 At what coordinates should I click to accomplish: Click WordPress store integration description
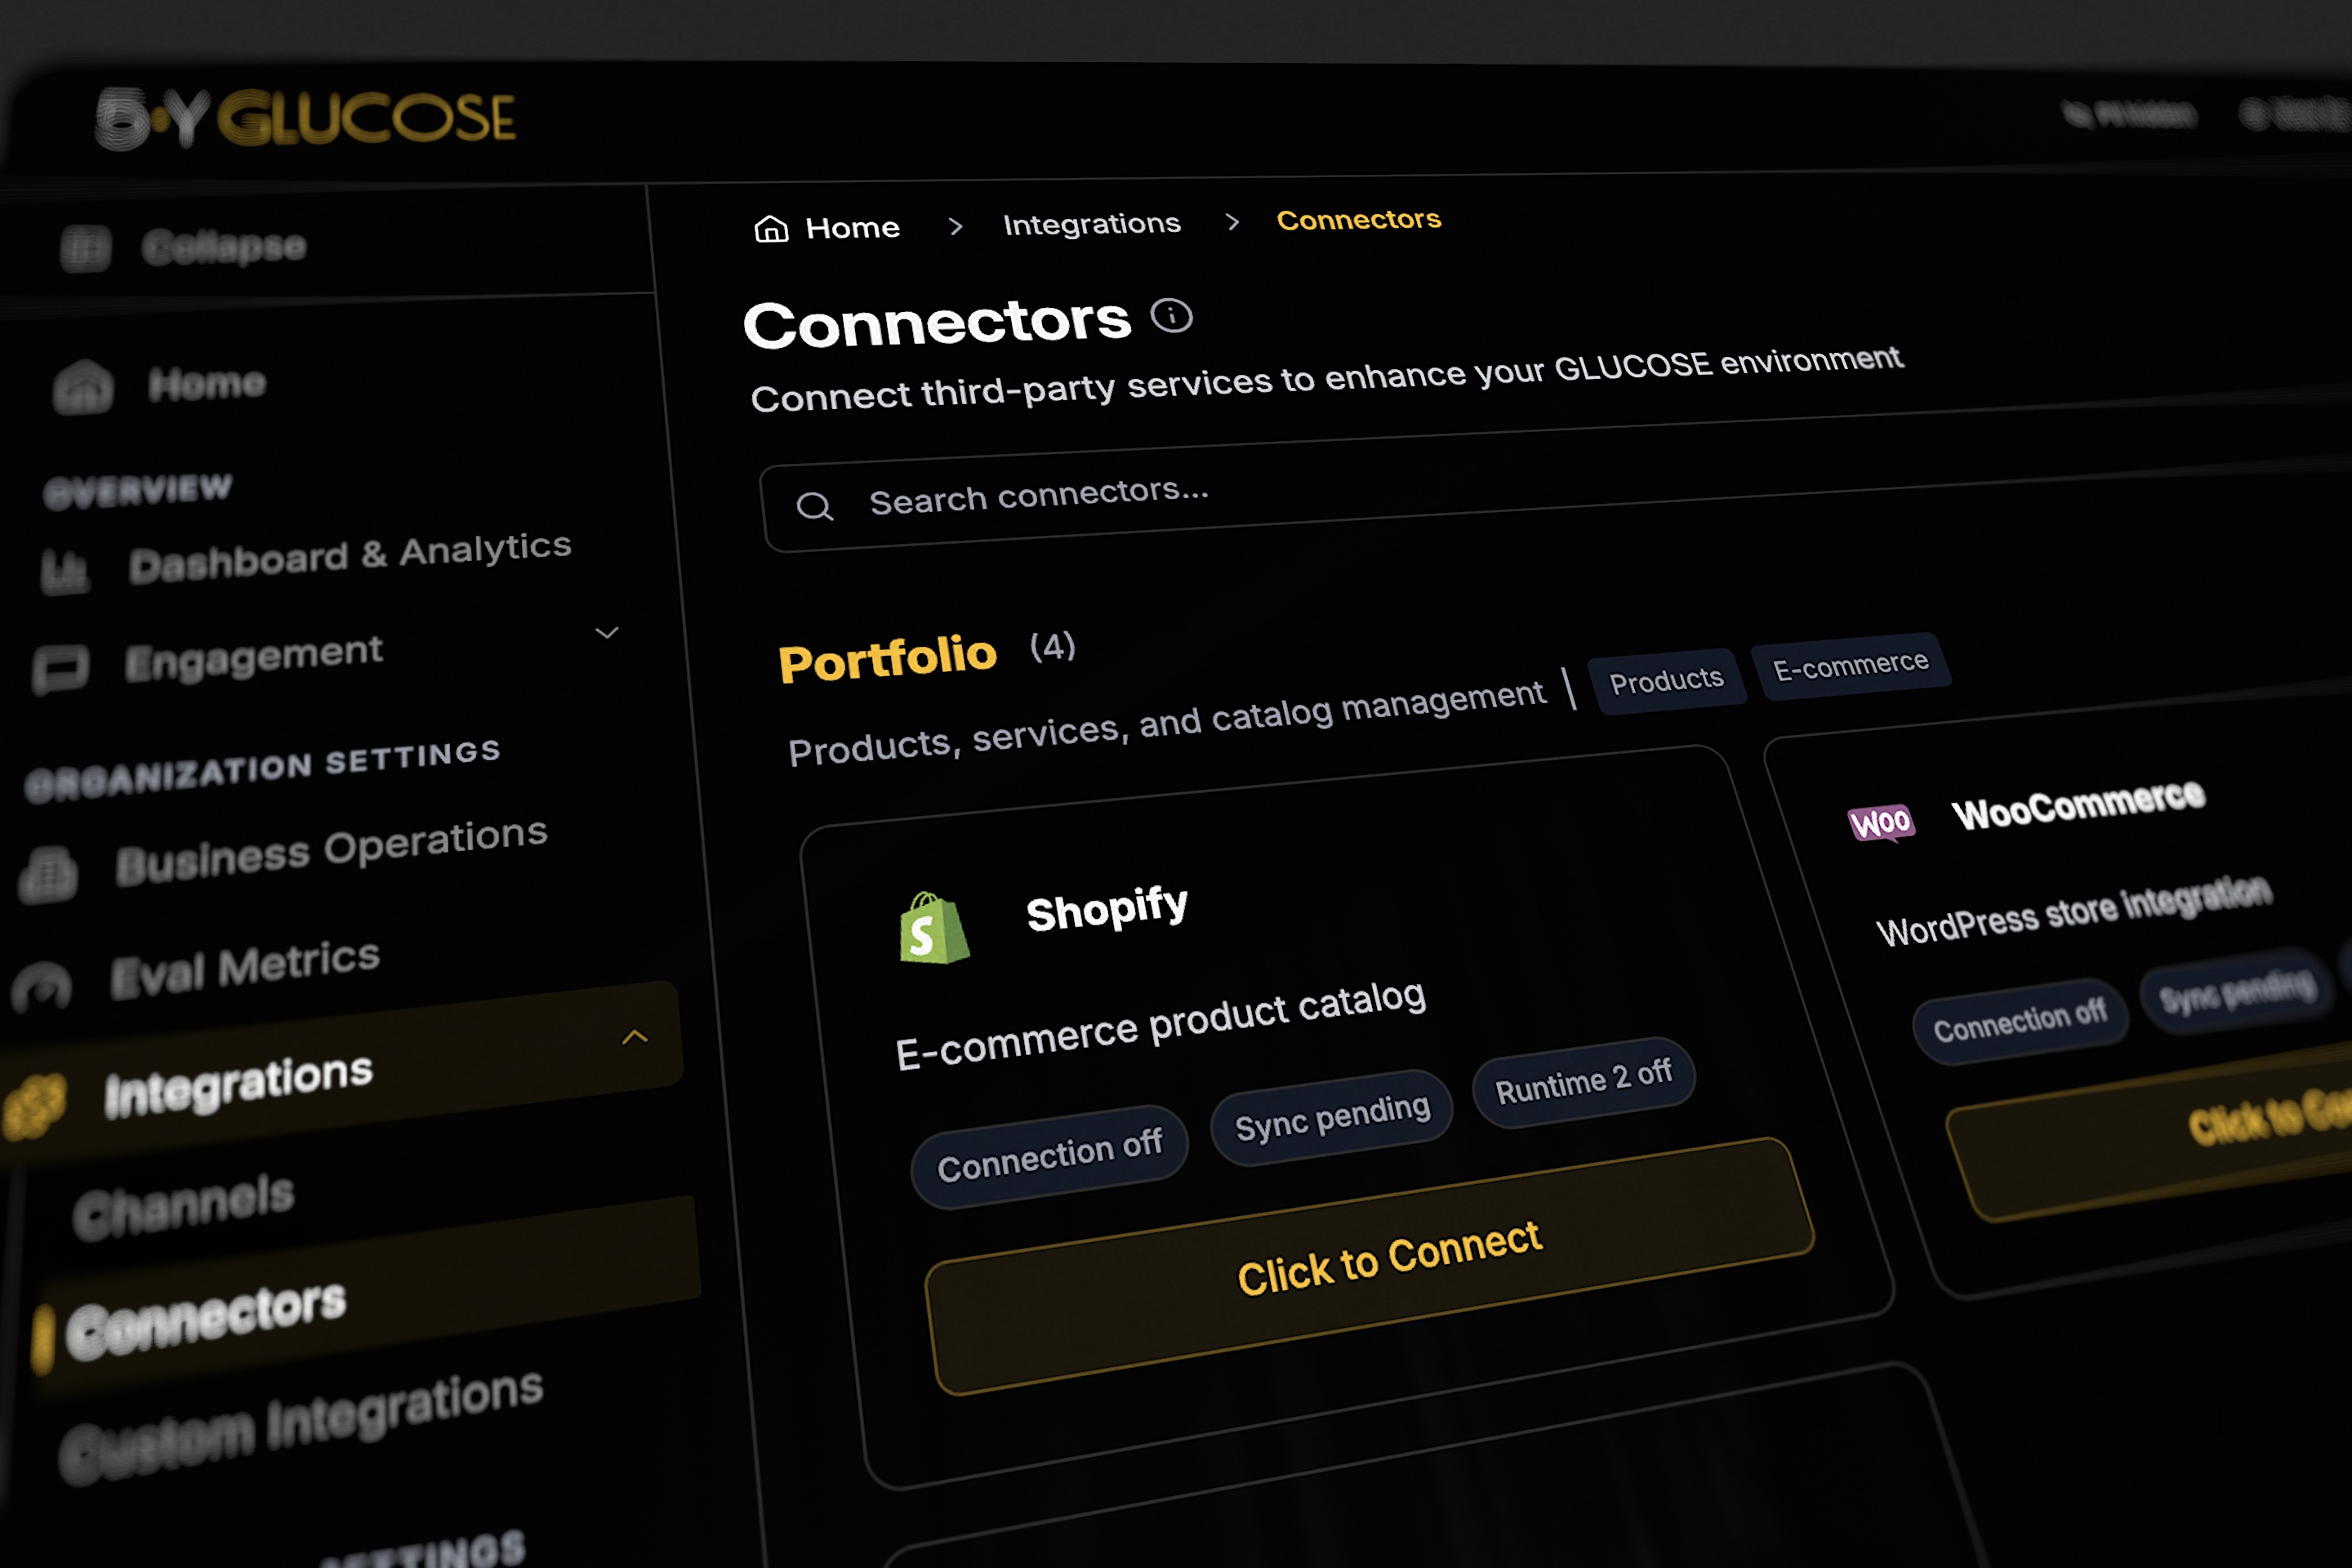point(2074,911)
